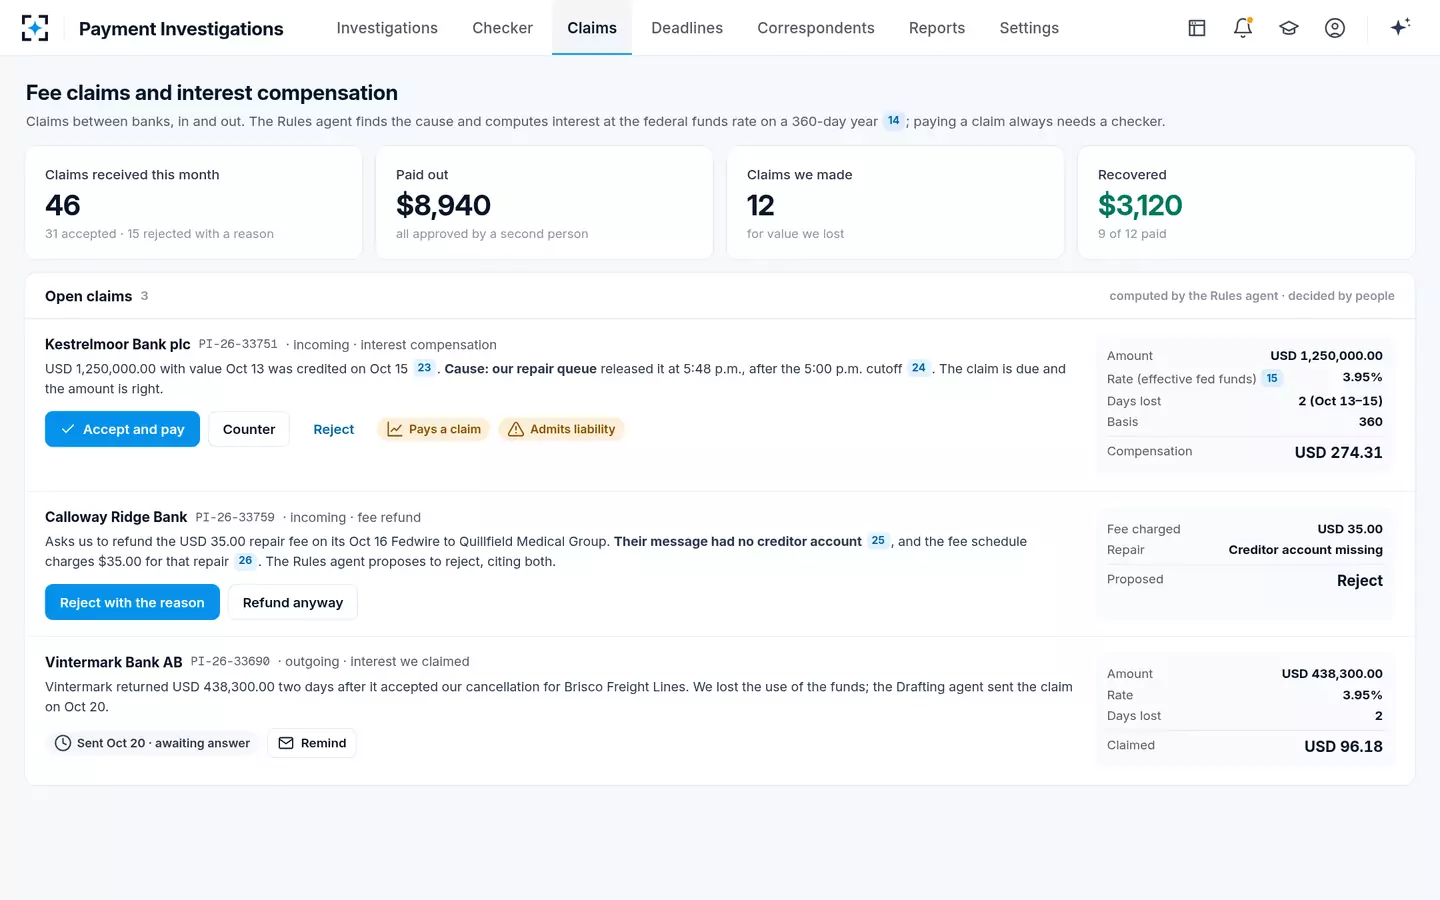The width and height of the screenshot is (1440, 900).
Task: Click claim ID PI-26-33759
Action: [x=235, y=517]
